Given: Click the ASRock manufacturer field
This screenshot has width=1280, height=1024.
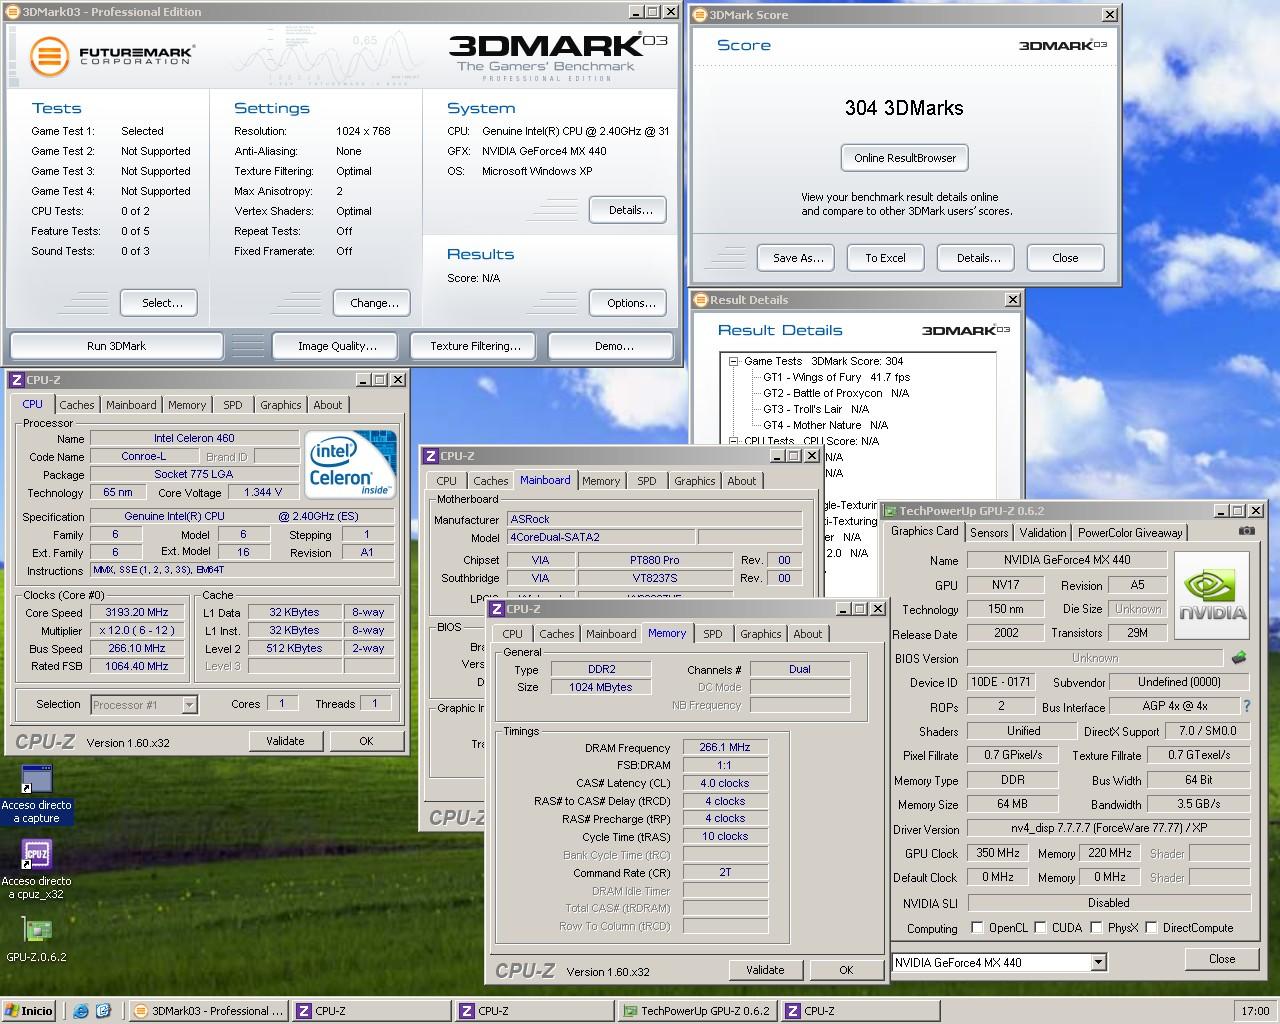Looking at the screenshot, I should pos(655,519).
